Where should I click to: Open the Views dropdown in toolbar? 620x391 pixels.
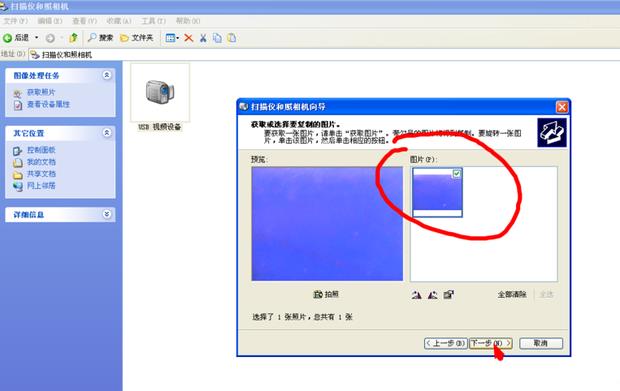[x=172, y=38]
